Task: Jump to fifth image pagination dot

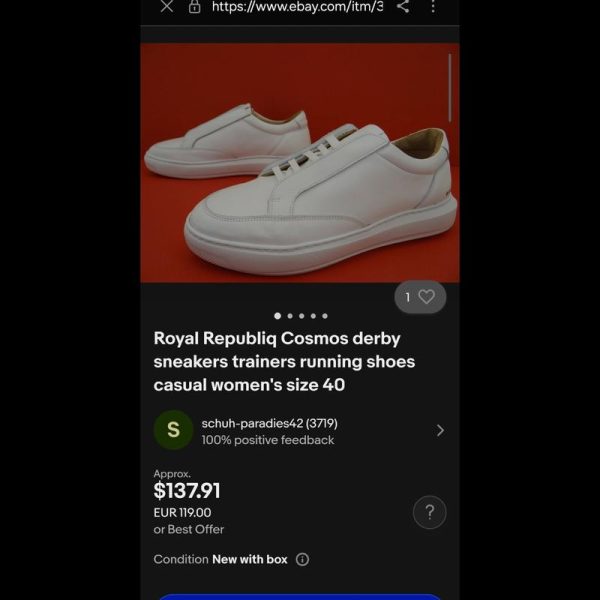Action: click(x=325, y=316)
